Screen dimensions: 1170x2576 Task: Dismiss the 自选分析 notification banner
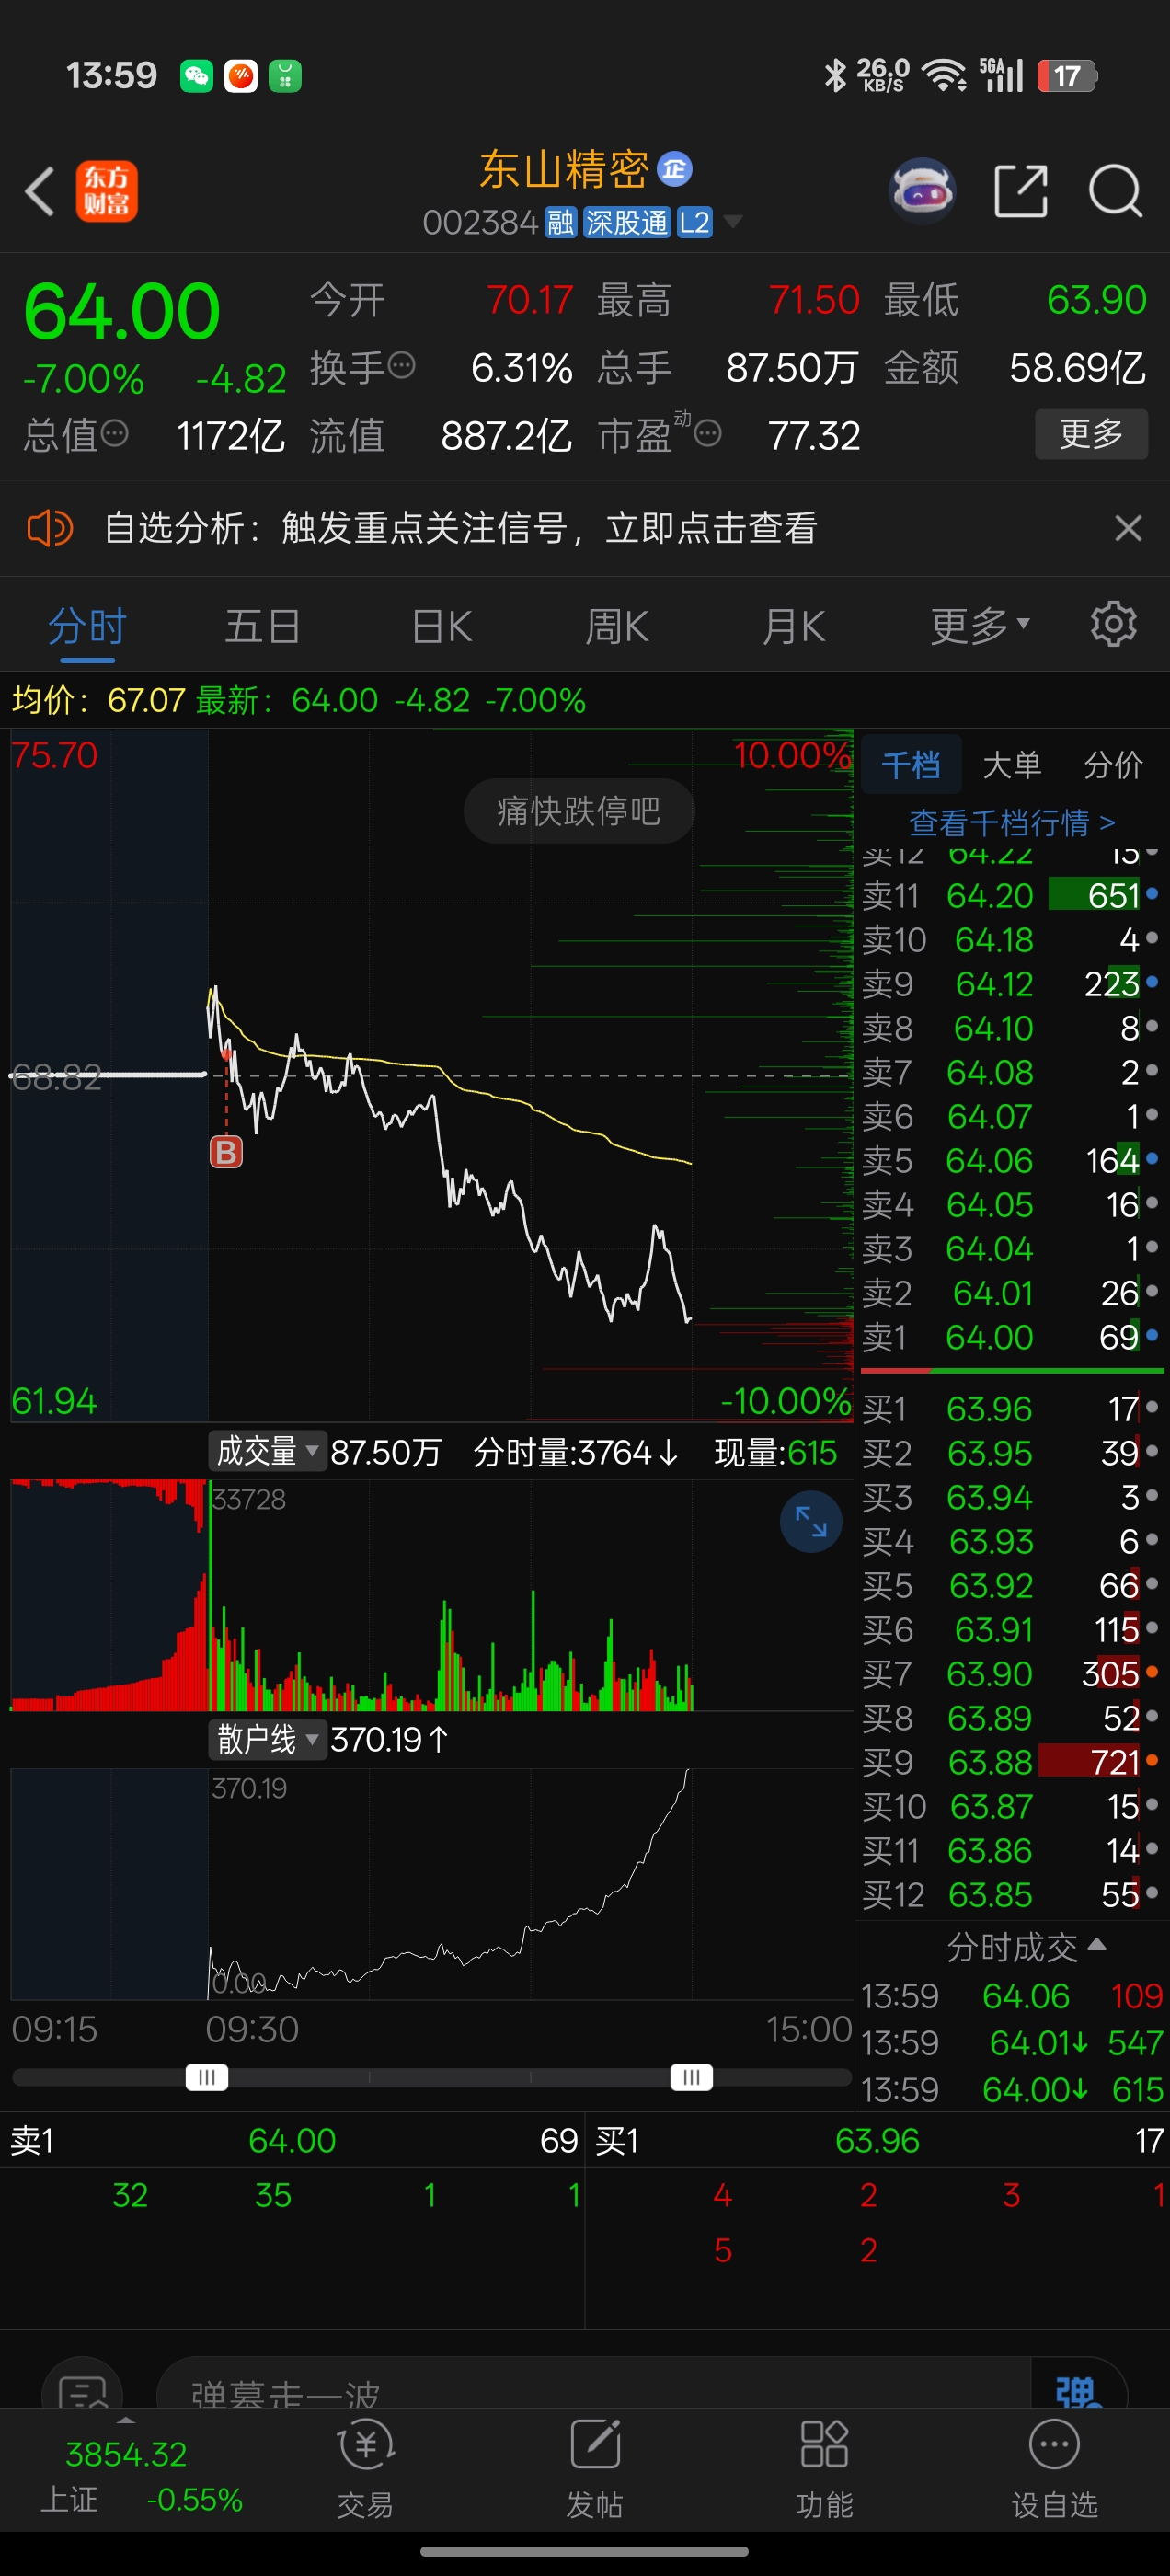(1128, 528)
